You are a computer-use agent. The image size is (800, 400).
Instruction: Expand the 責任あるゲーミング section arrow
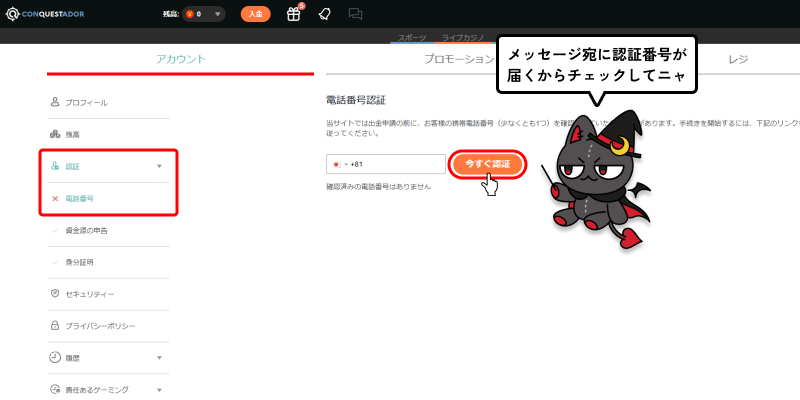[159, 390]
